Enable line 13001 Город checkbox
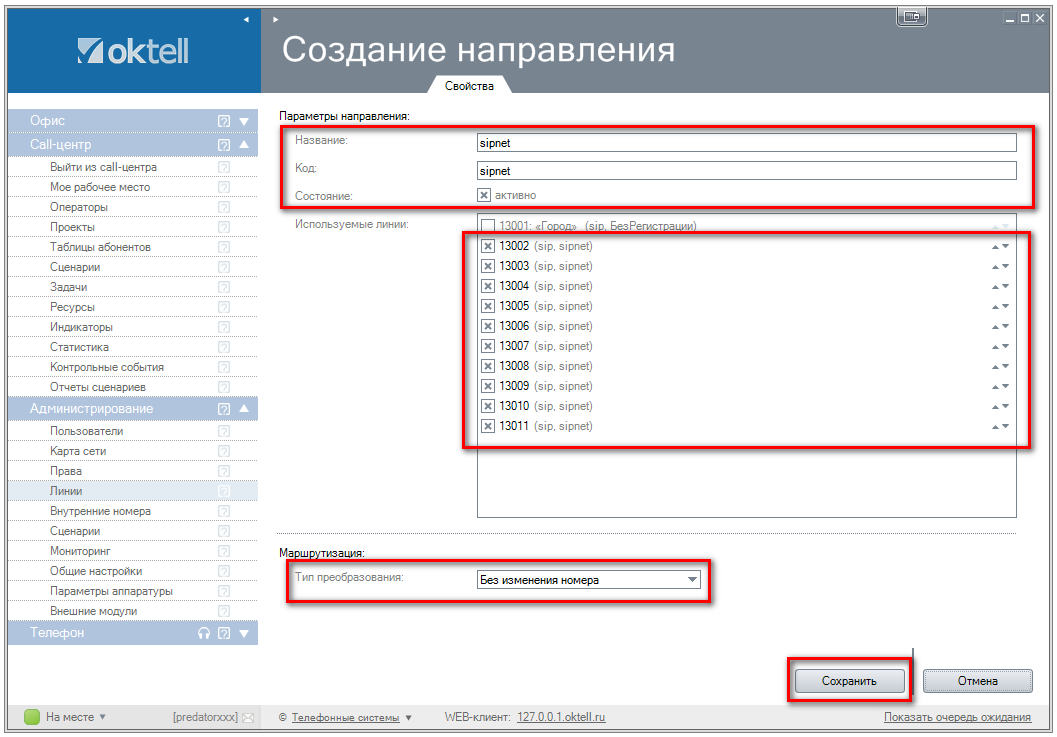The height and width of the screenshot is (737, 1057). coord(488,226)
